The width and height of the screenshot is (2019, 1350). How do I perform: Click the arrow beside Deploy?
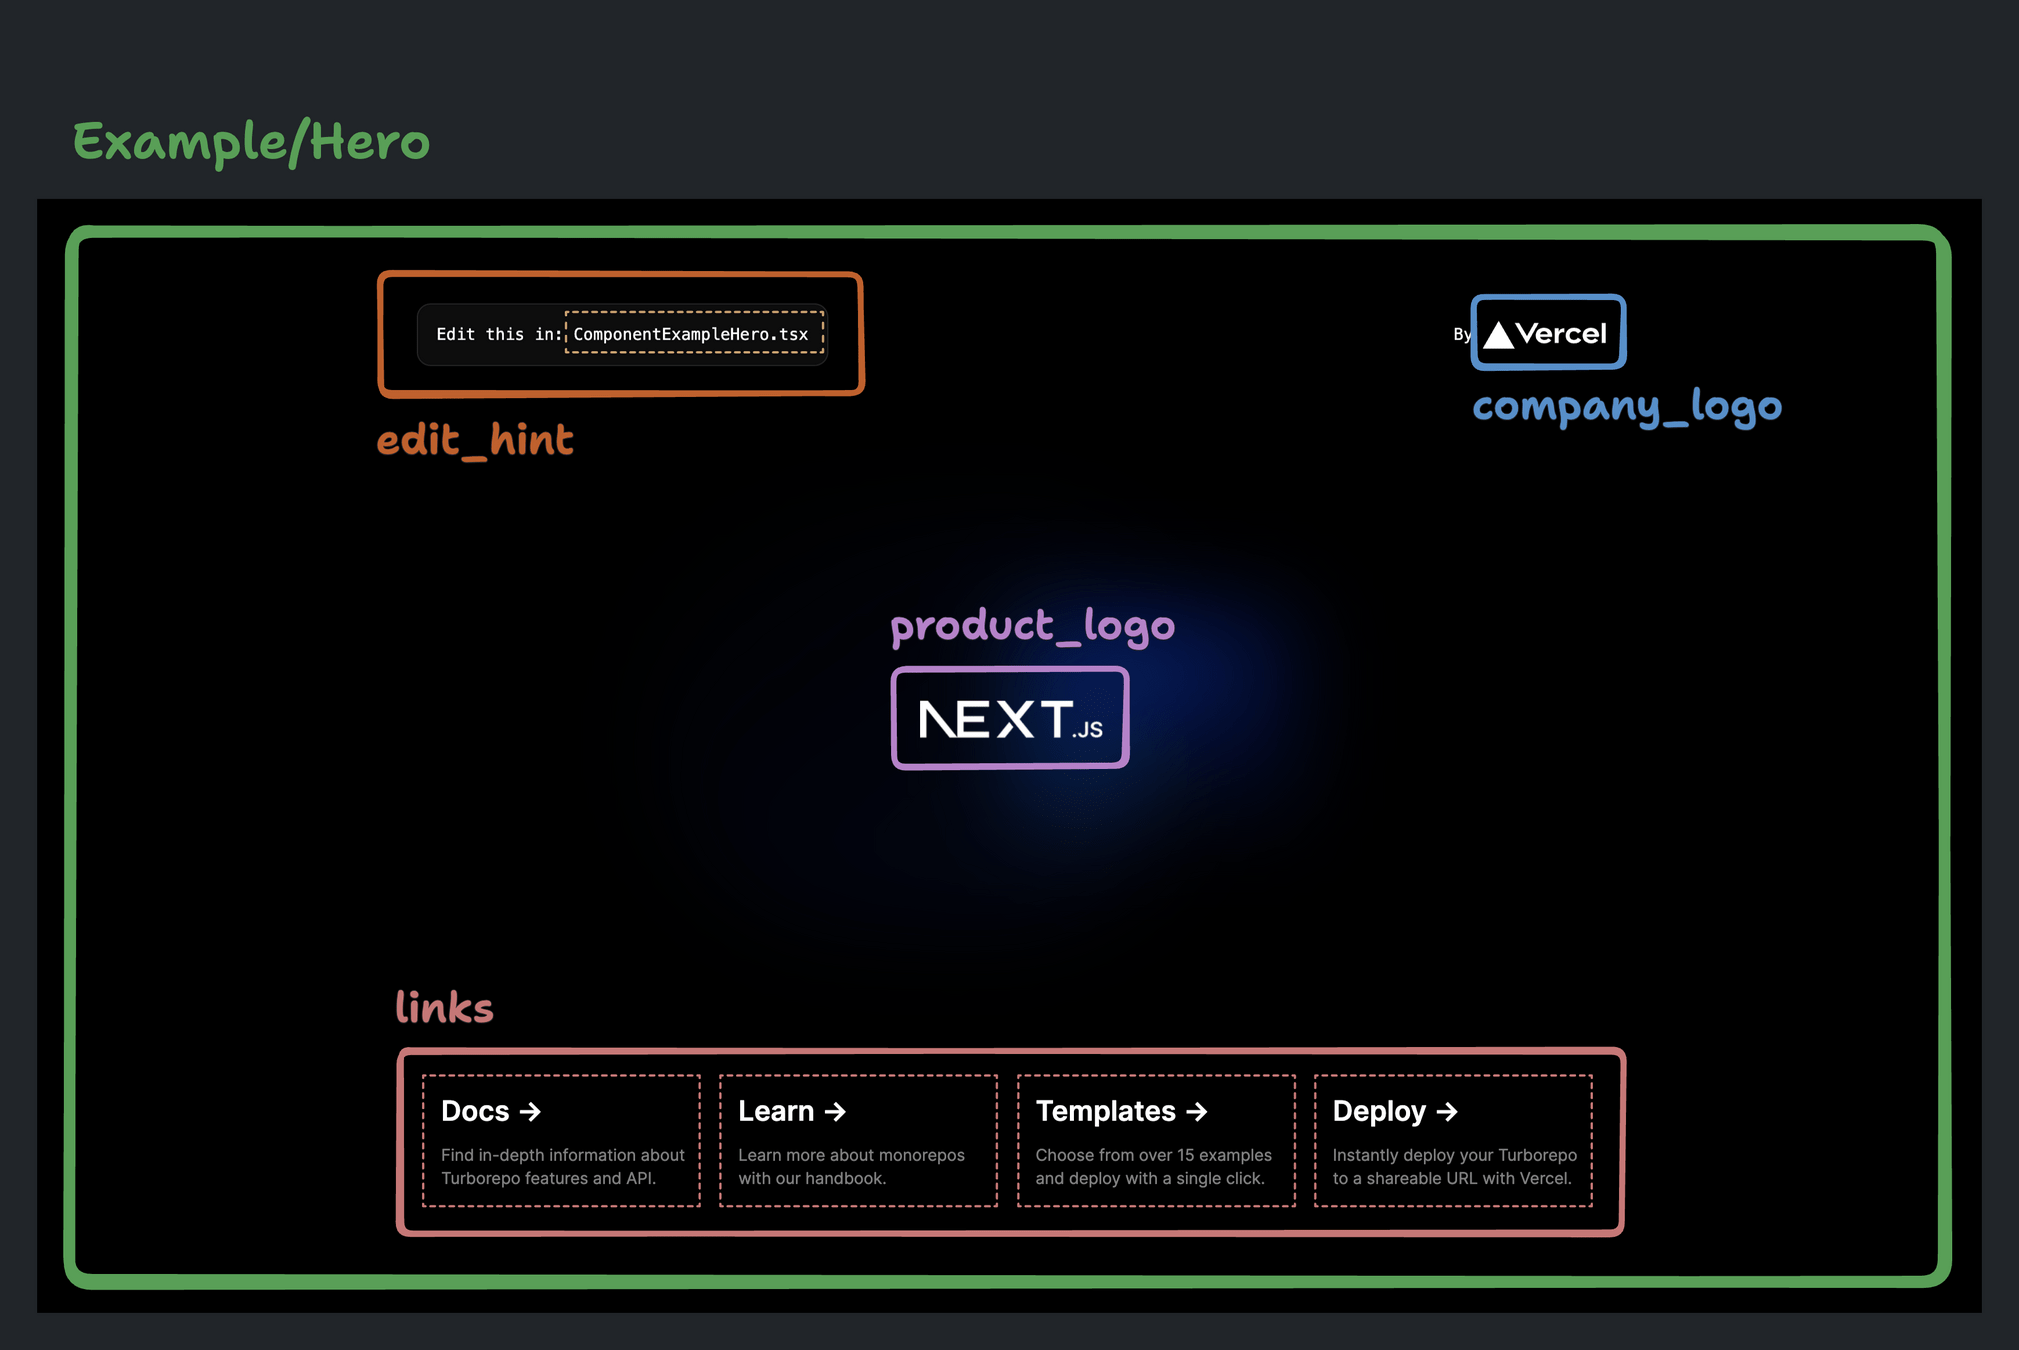click(x=1447, y=1111)
